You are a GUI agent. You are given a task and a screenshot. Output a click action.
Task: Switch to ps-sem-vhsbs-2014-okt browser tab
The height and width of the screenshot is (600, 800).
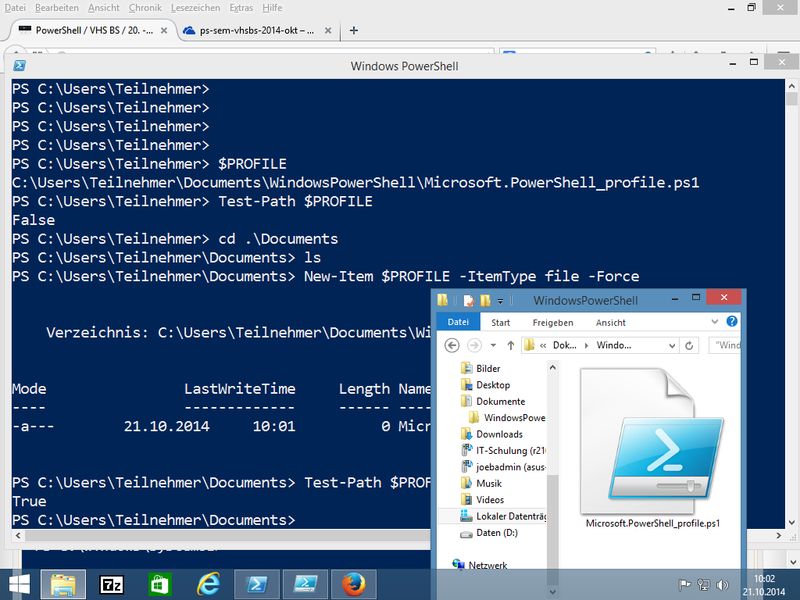pyautogui.click(x=257, y=30)
